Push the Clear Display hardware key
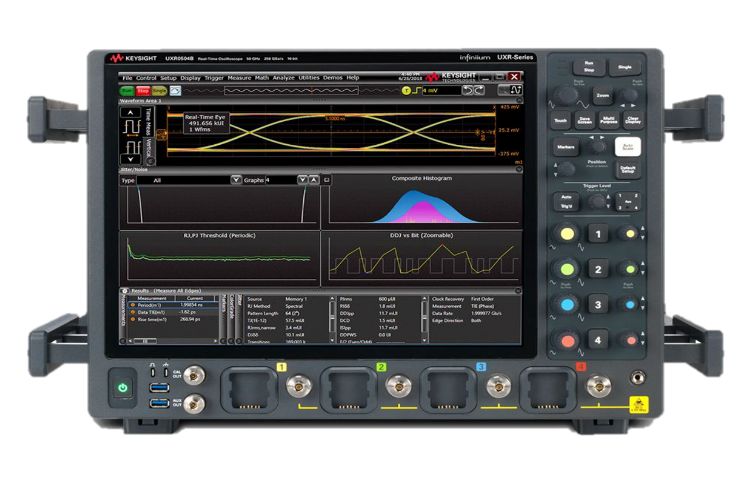 632,120
